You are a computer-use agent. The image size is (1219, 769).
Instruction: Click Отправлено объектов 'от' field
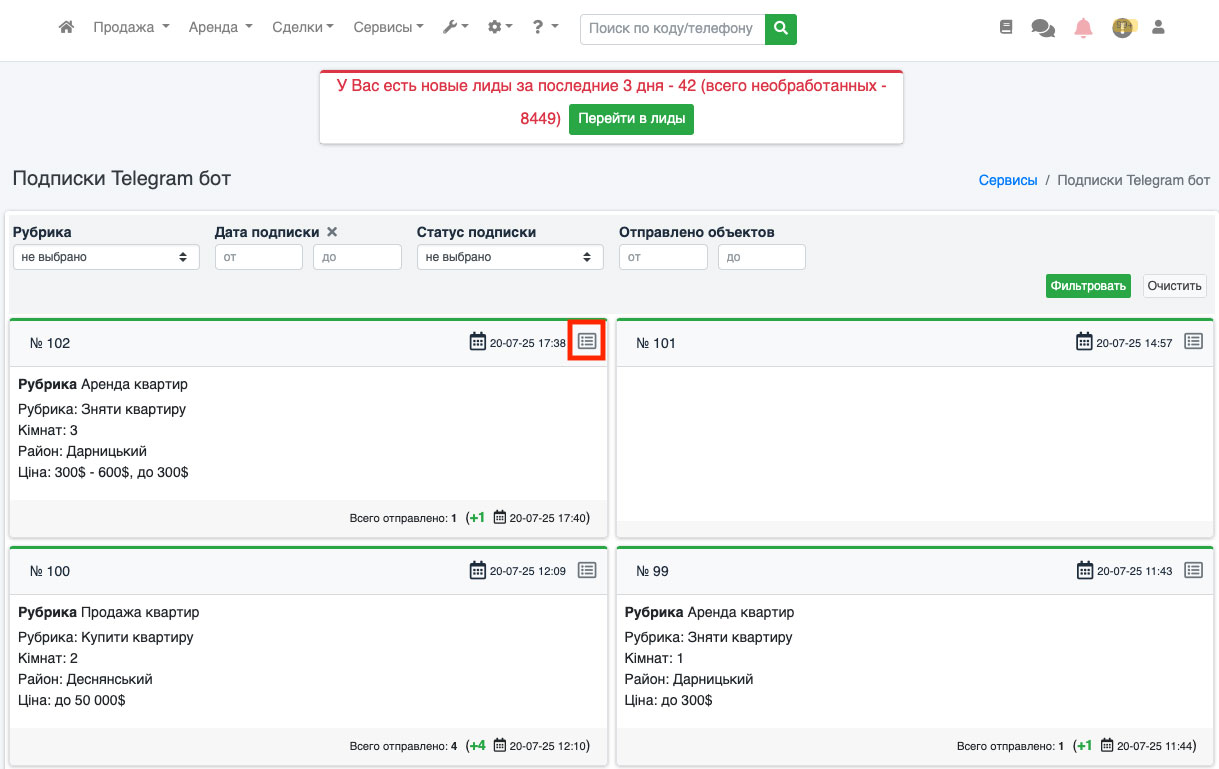[x=663, y=257]
